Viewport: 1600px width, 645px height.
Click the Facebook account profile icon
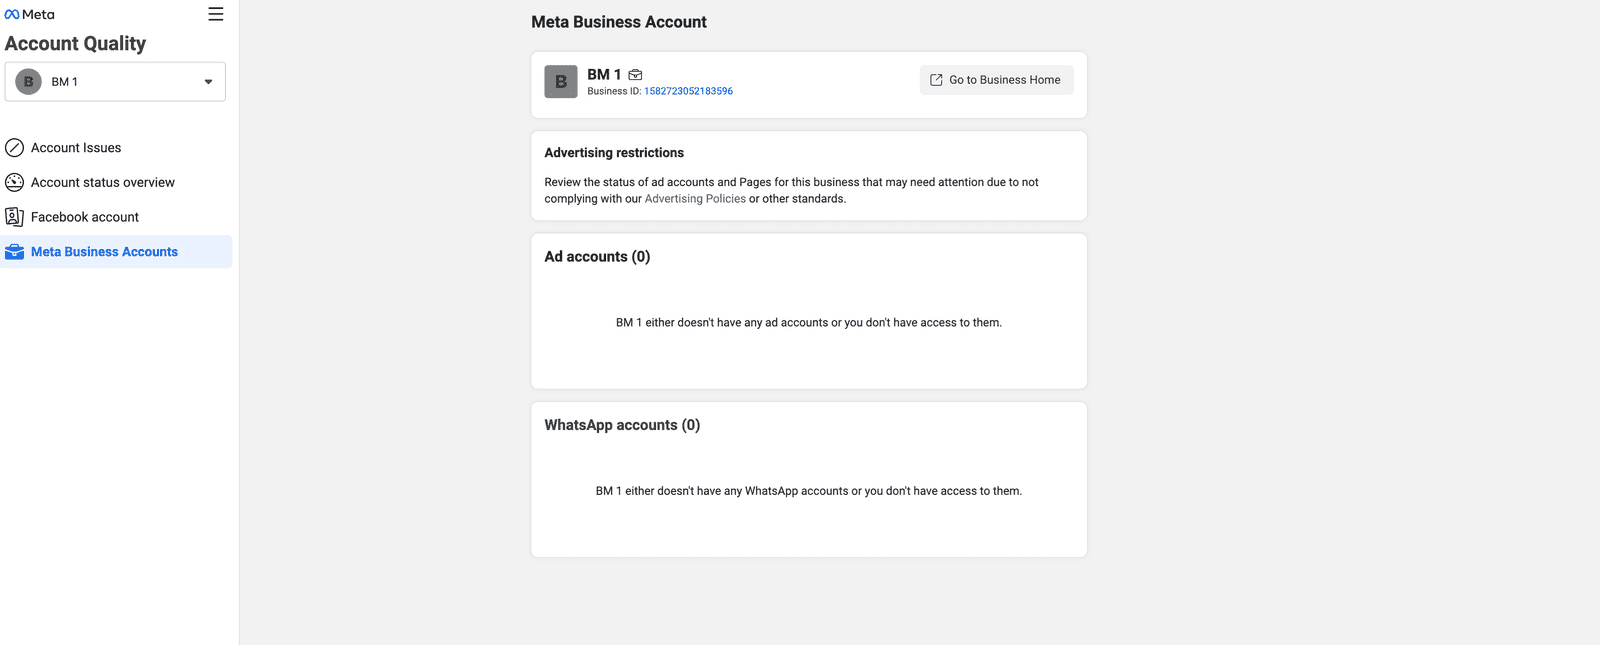(14, 217)
